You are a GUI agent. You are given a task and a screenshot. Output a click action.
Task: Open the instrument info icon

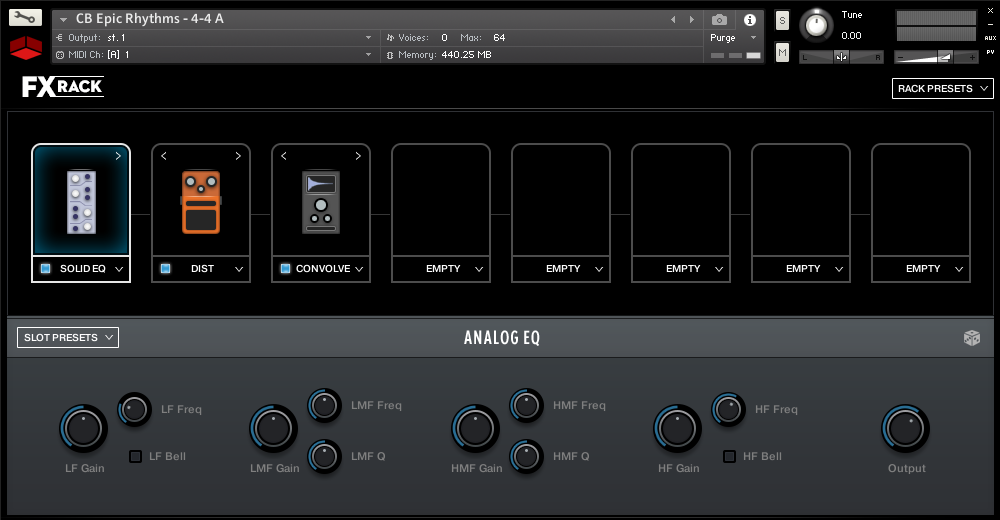[x=750, y=20]
